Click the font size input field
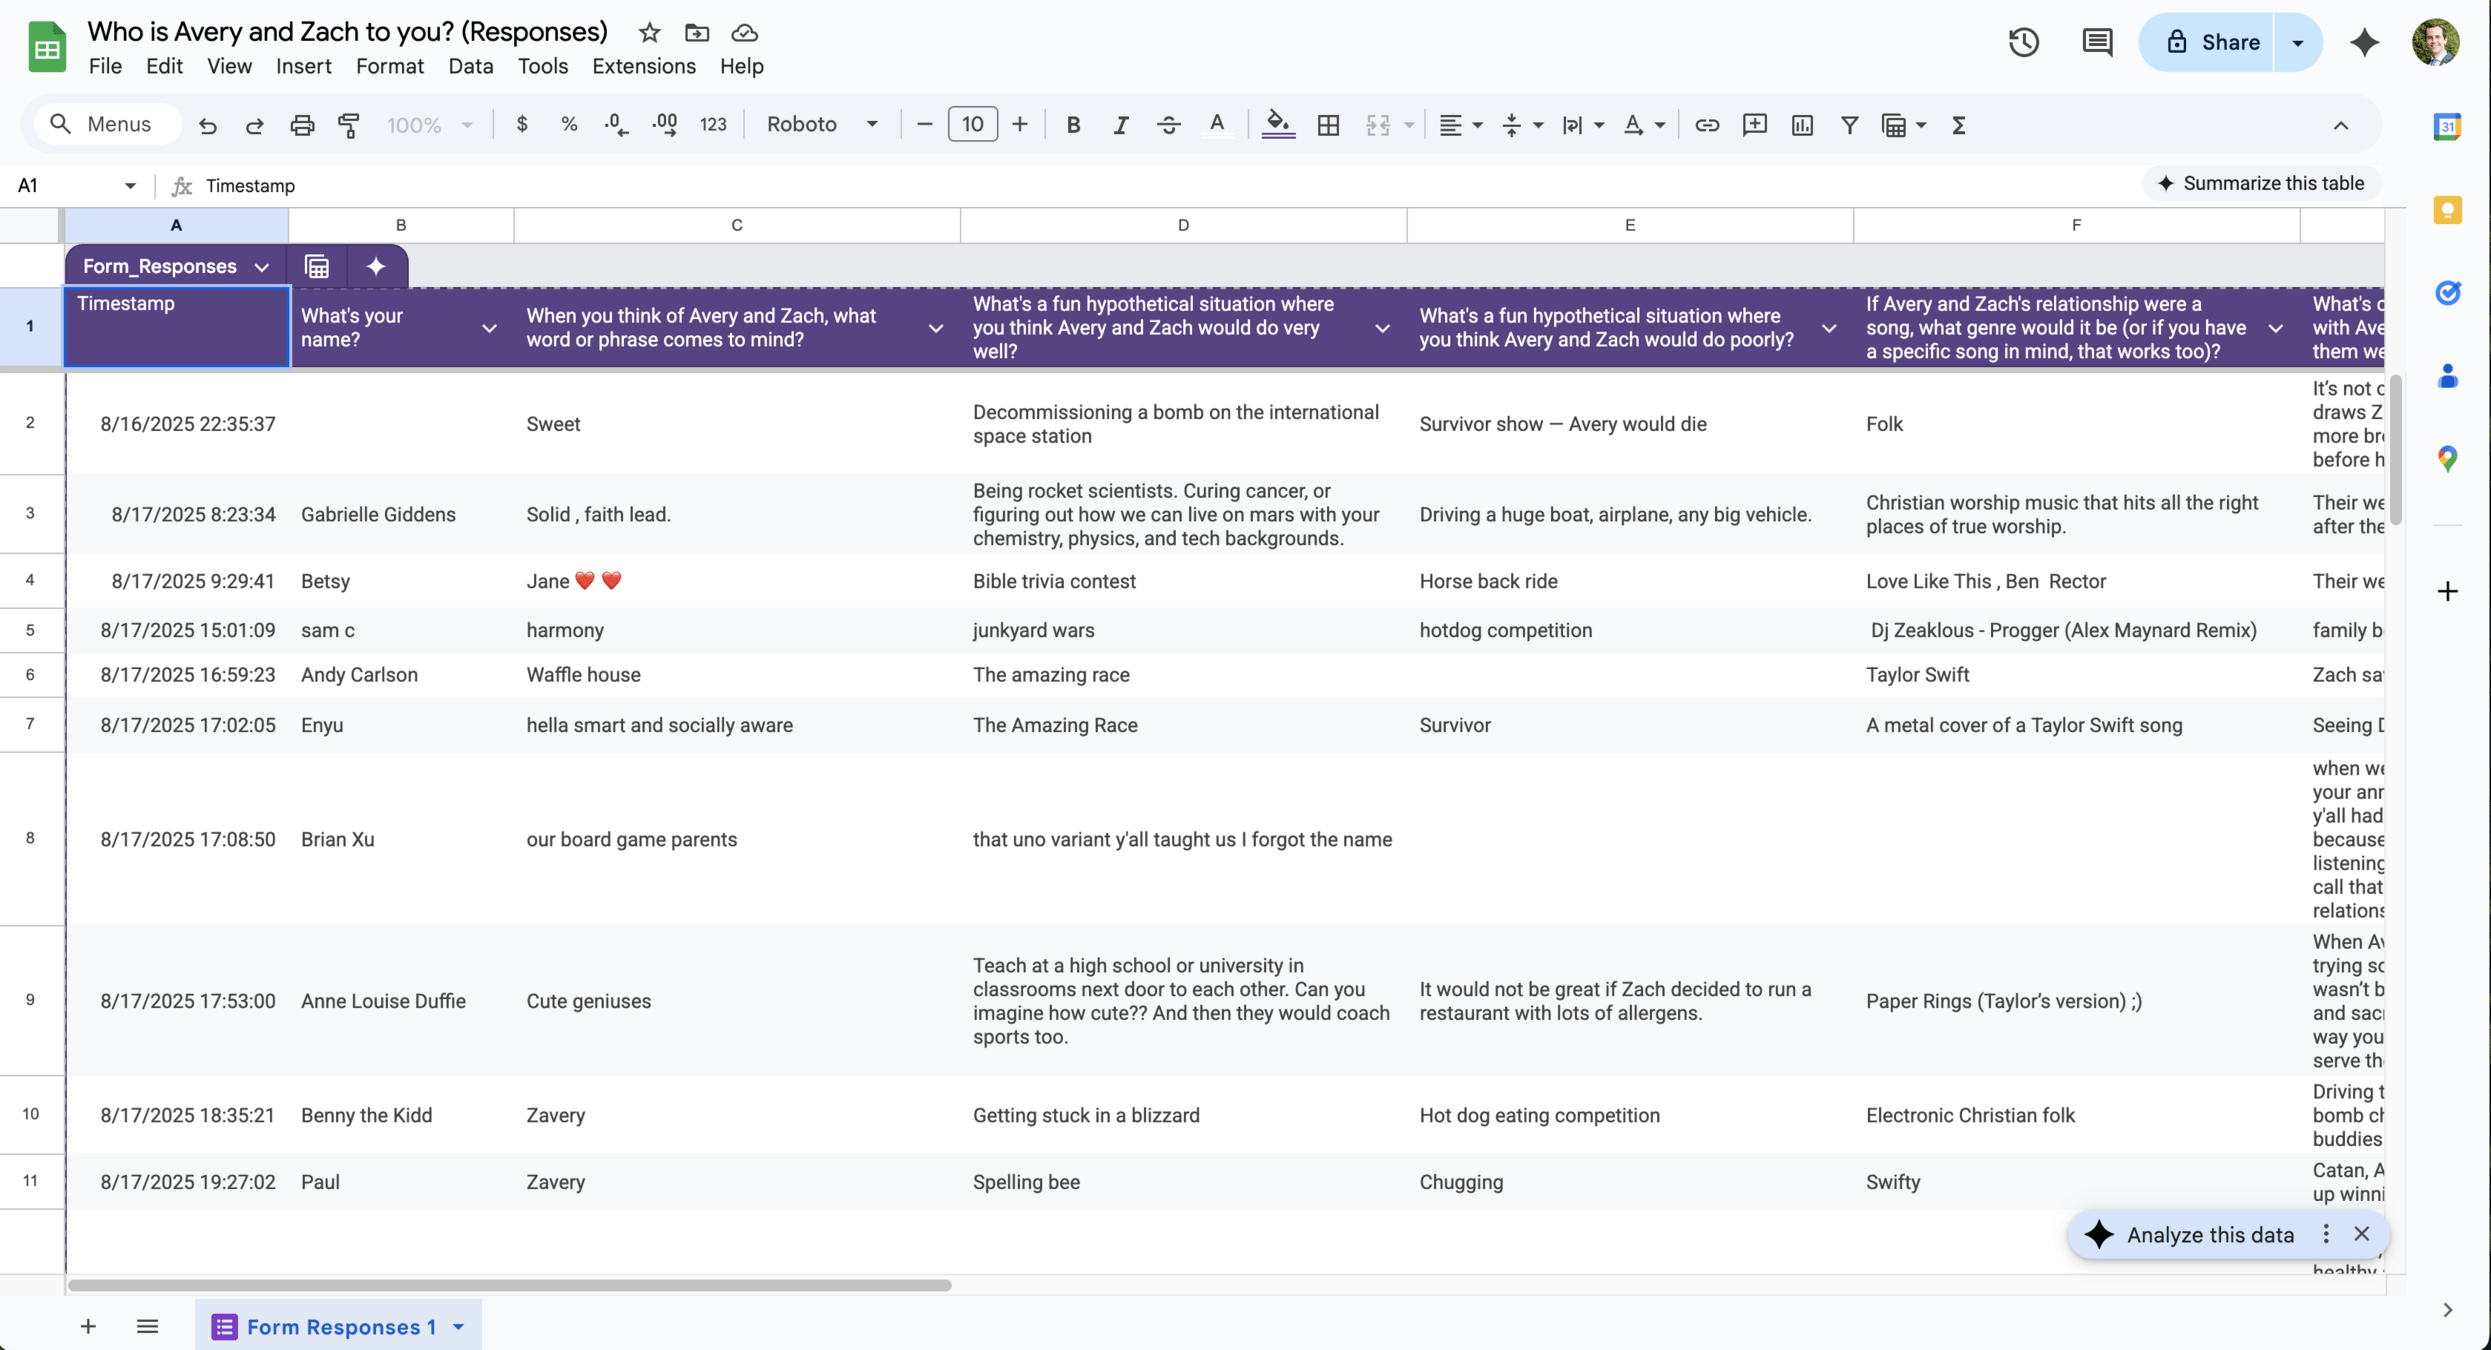Viewport: 2491px width, 1350px height. (972, 125)
